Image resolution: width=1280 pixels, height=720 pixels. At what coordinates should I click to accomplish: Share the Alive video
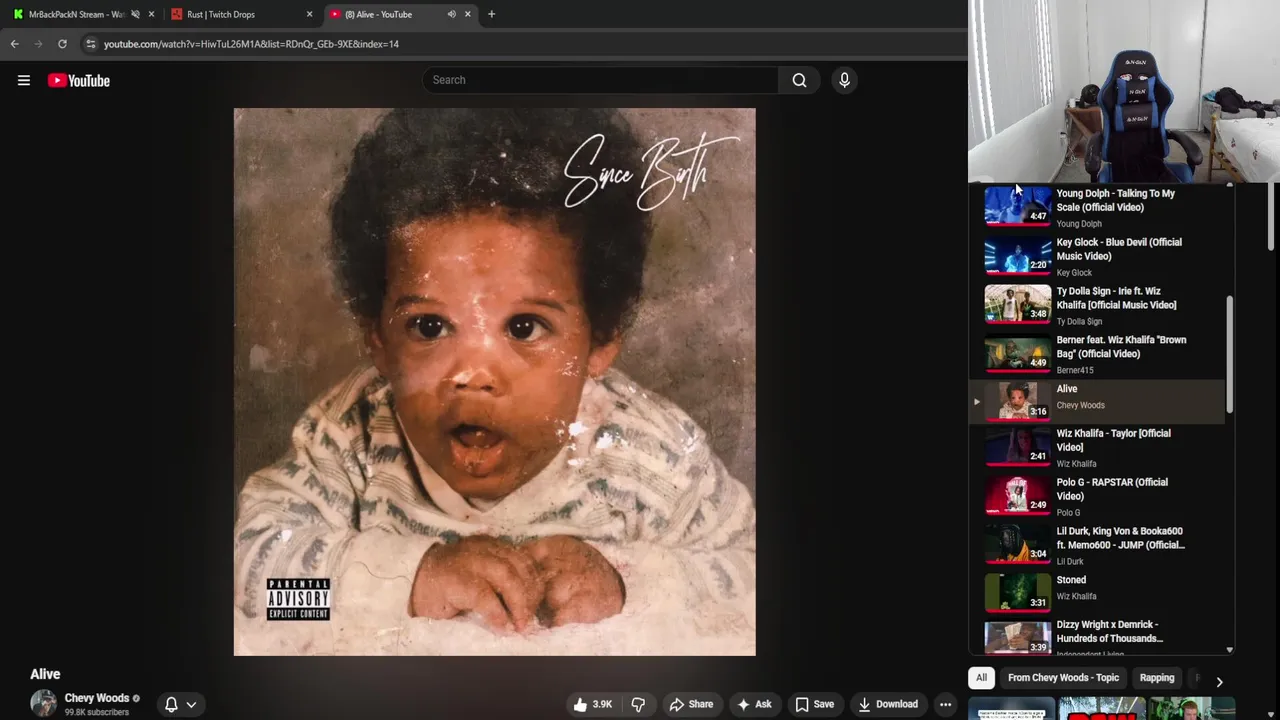[691, 704]
